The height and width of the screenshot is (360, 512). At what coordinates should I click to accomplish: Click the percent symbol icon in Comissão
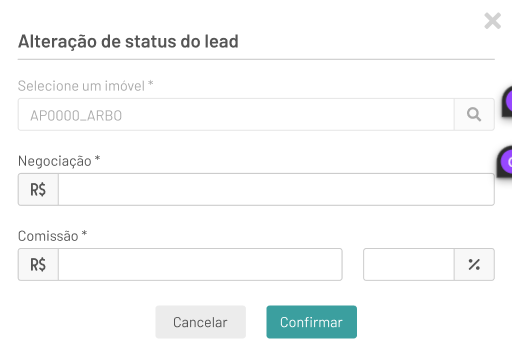click(x=474, y=264)
